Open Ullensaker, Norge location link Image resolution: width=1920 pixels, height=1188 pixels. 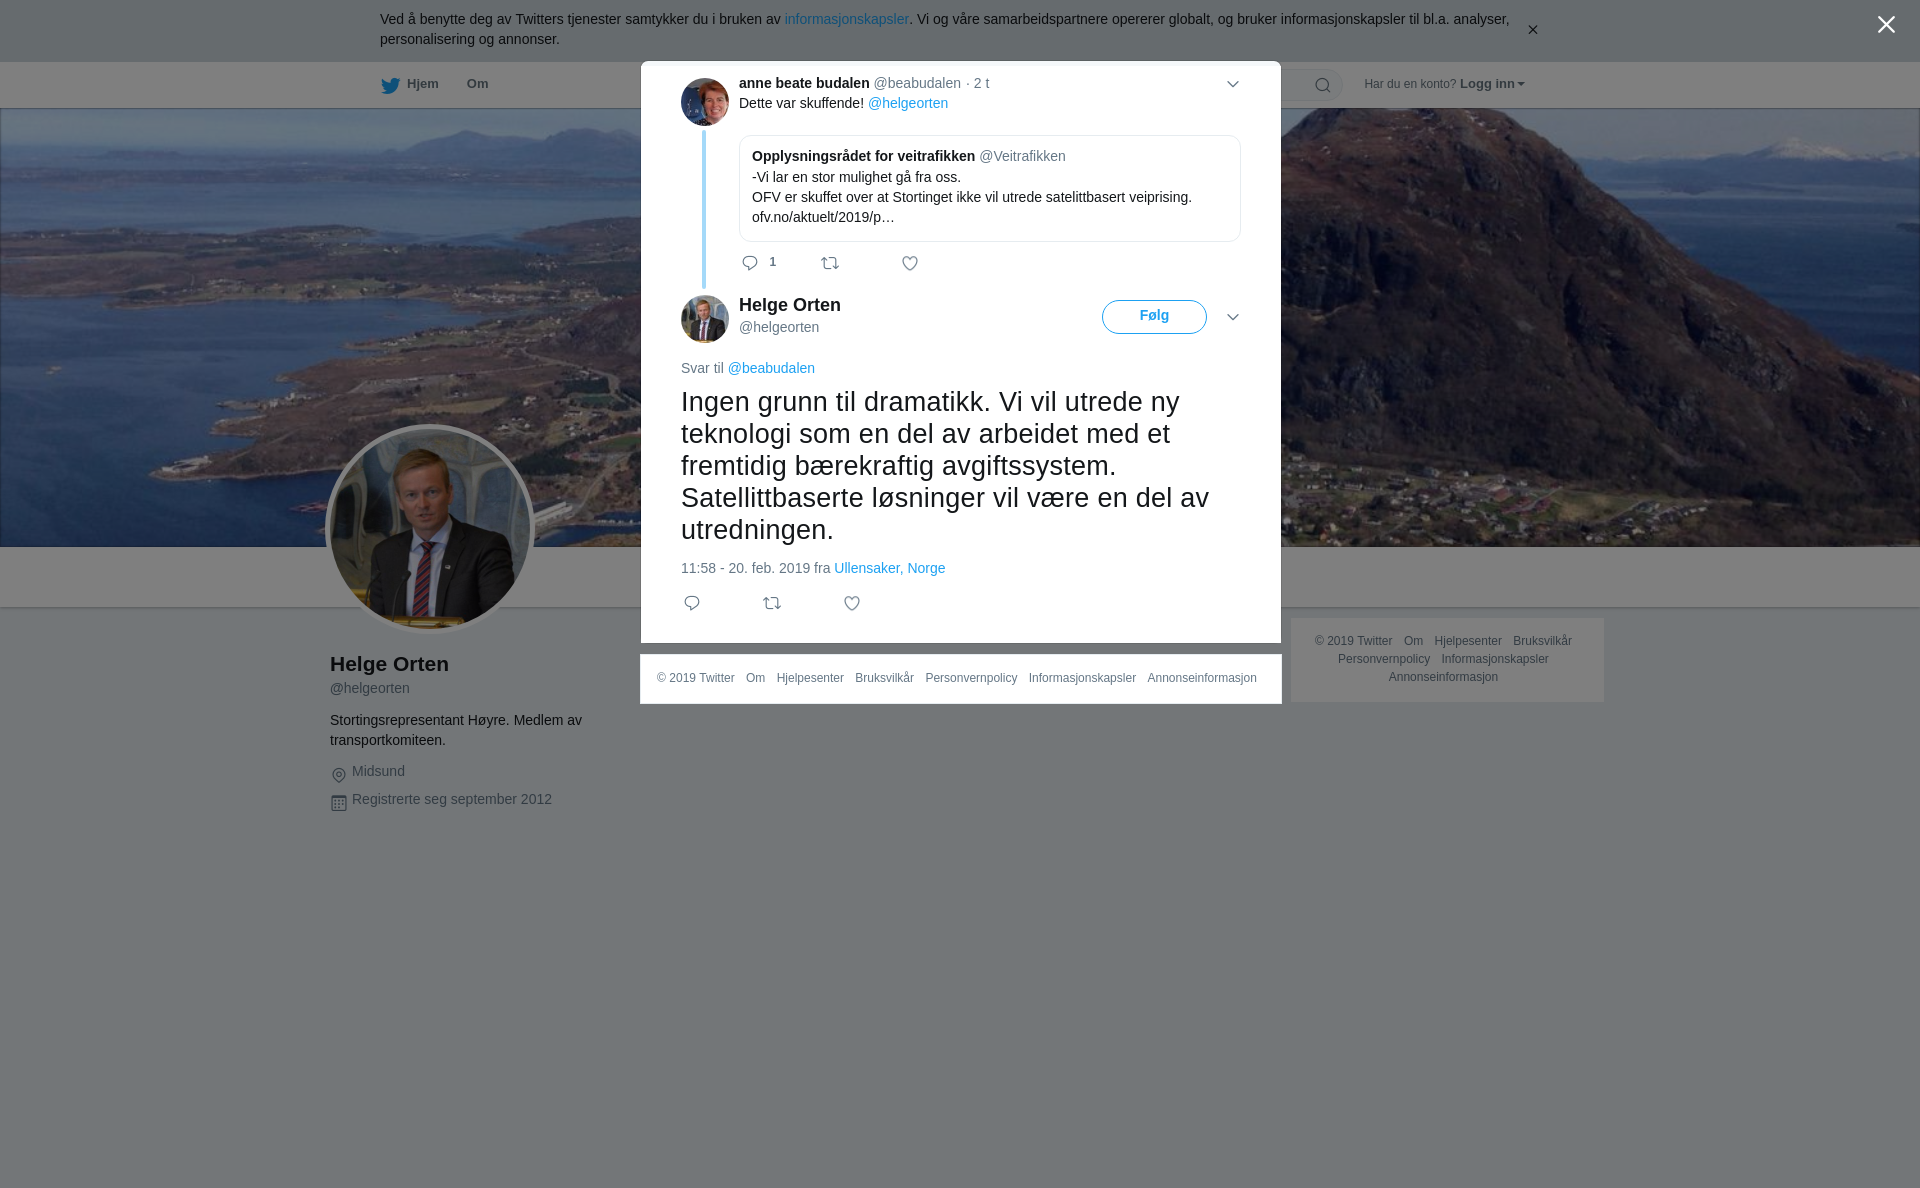tap(889, 568)
